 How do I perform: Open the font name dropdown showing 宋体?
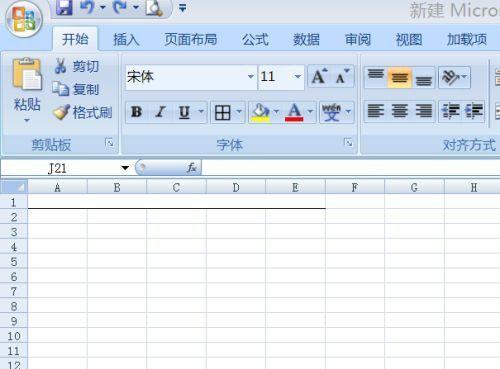coord(191,77)
